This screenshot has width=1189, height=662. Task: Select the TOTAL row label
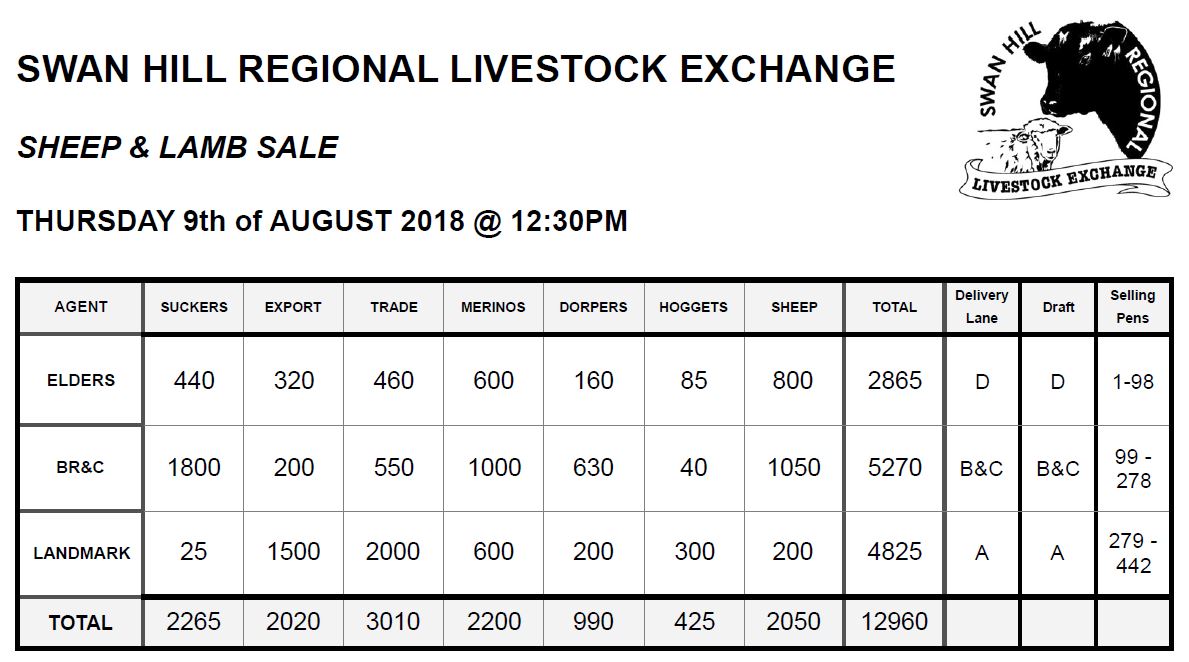[x=80, y=623]
